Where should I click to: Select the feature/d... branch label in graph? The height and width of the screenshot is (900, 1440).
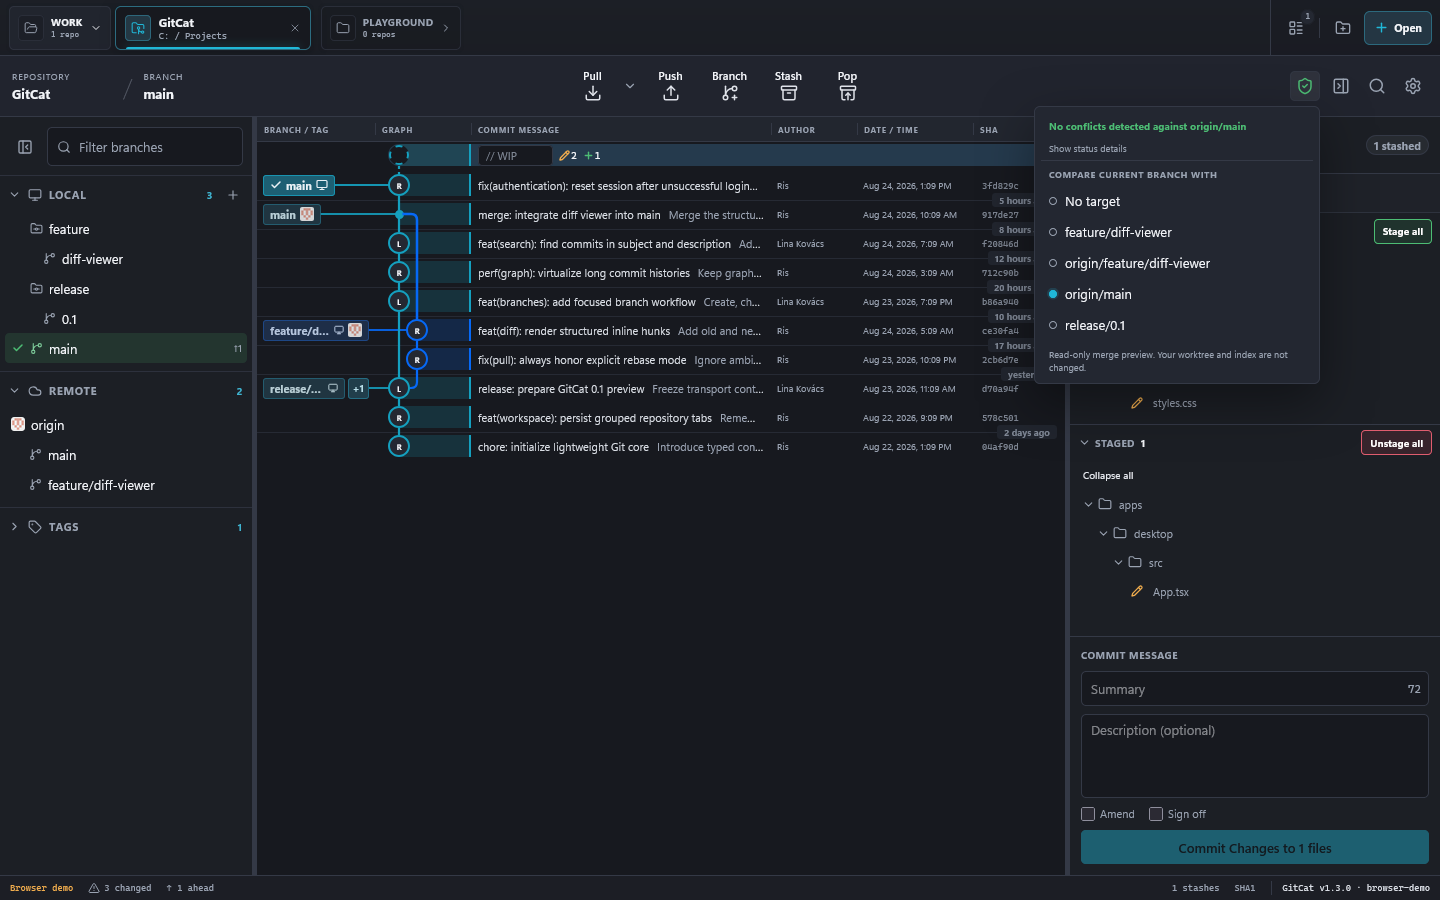tap(316, 331)
